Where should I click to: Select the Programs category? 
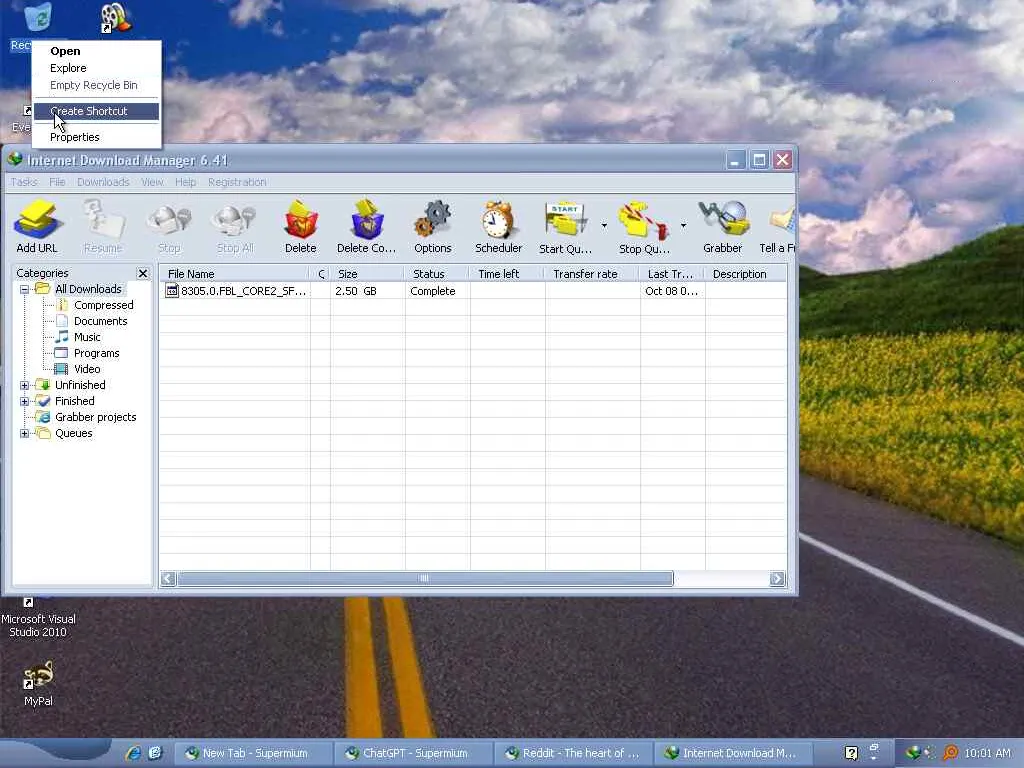(x=97, y=353)
